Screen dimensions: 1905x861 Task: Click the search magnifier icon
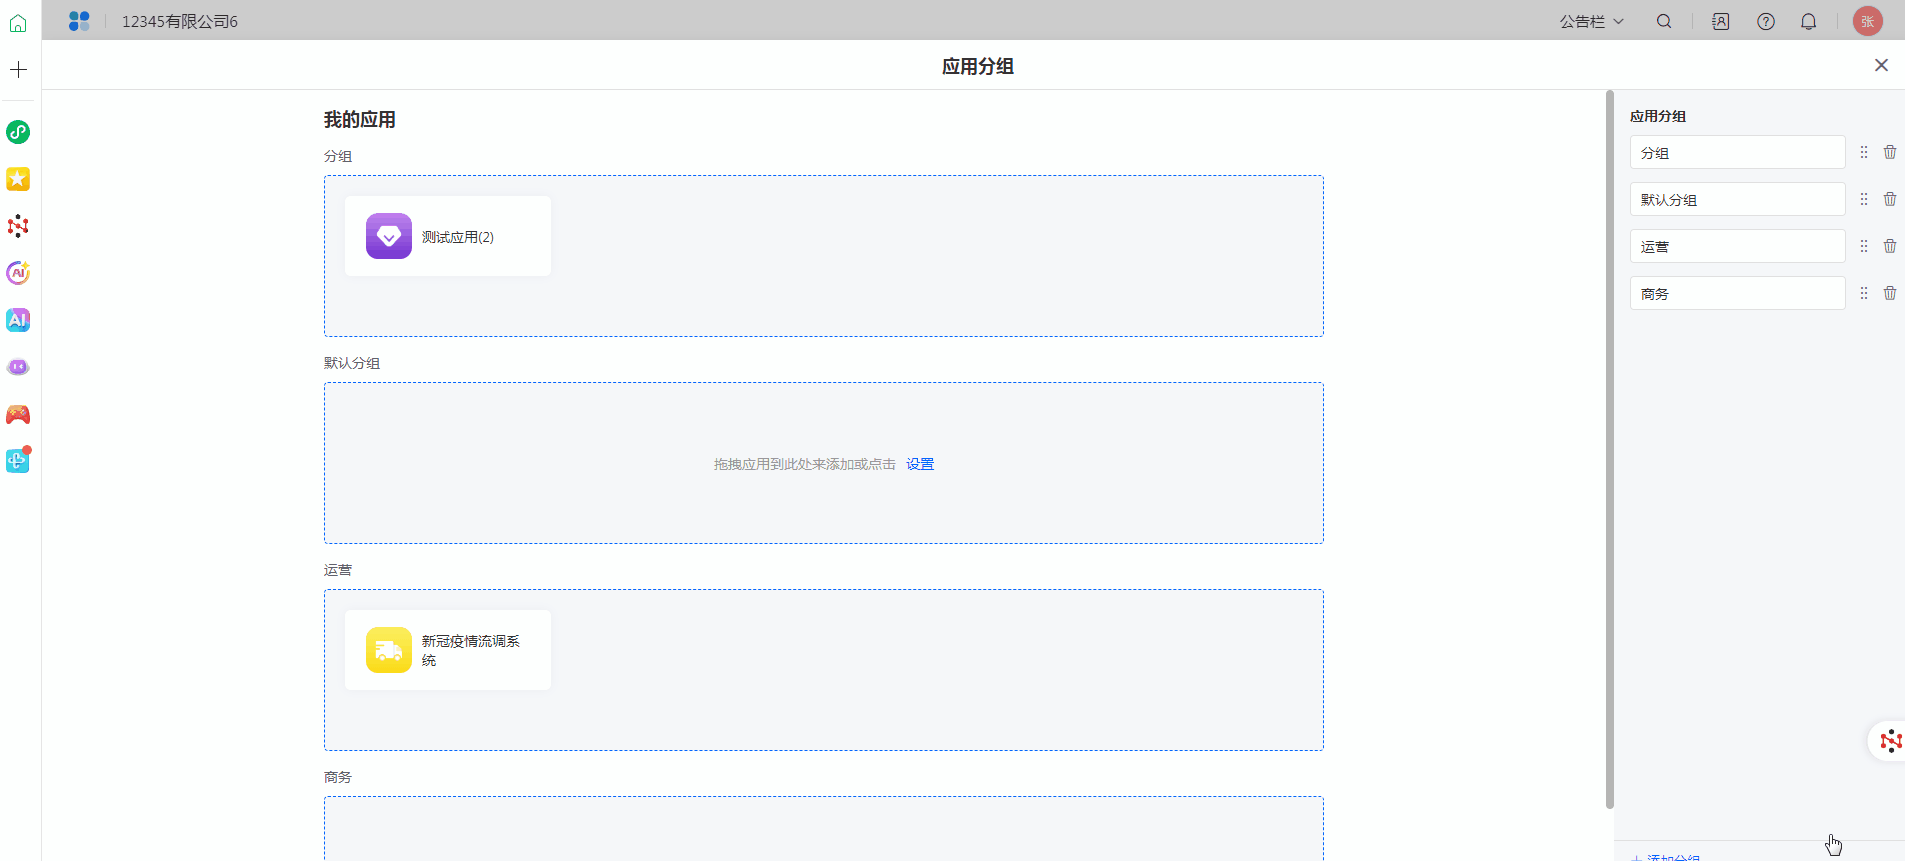coord(1664,21)
